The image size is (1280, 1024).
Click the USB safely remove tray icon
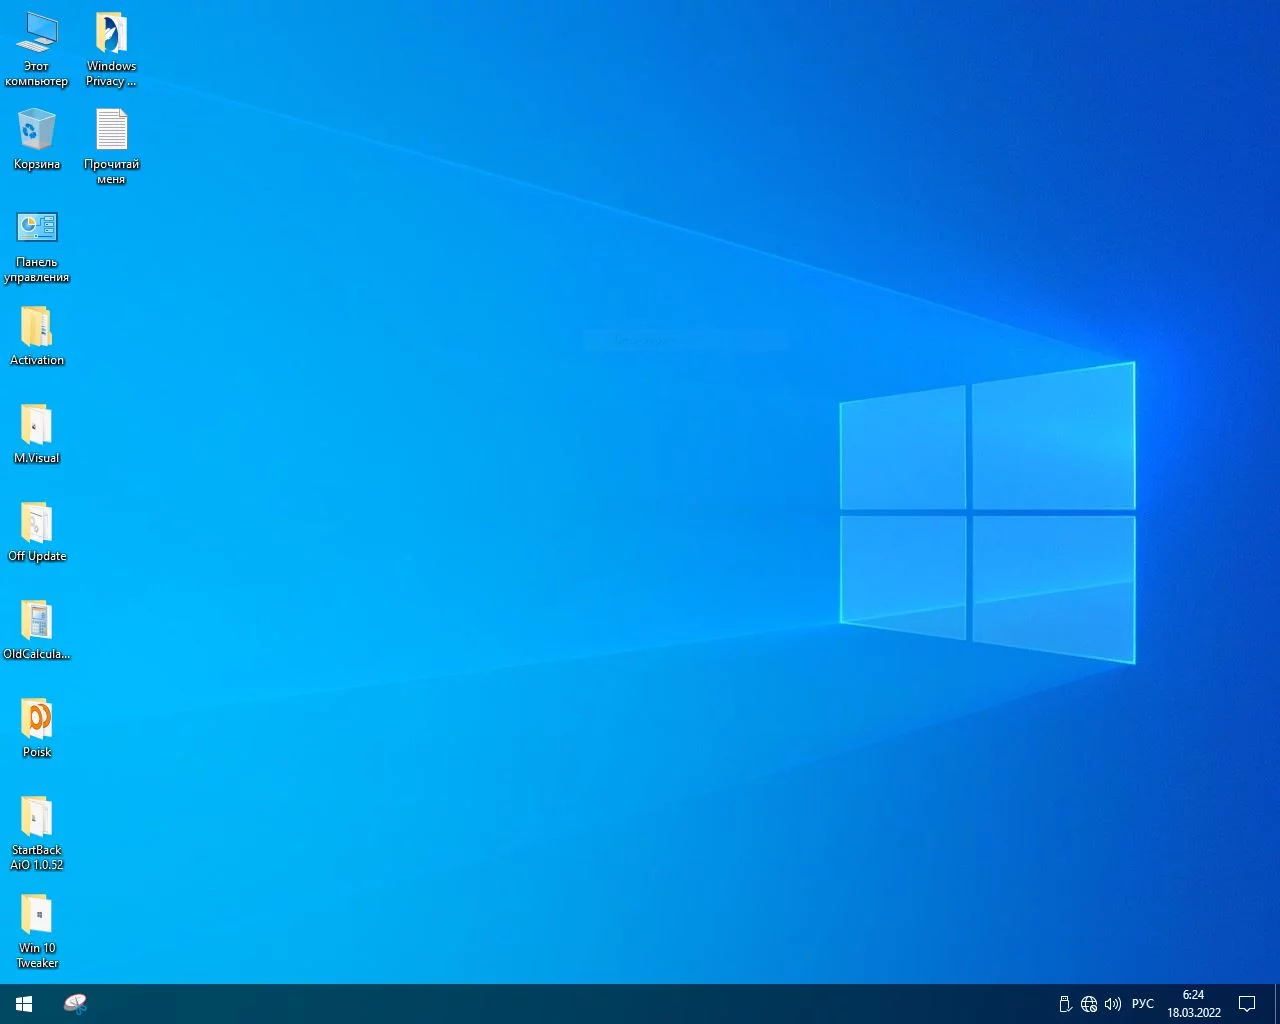(x=1065, y=1004)
